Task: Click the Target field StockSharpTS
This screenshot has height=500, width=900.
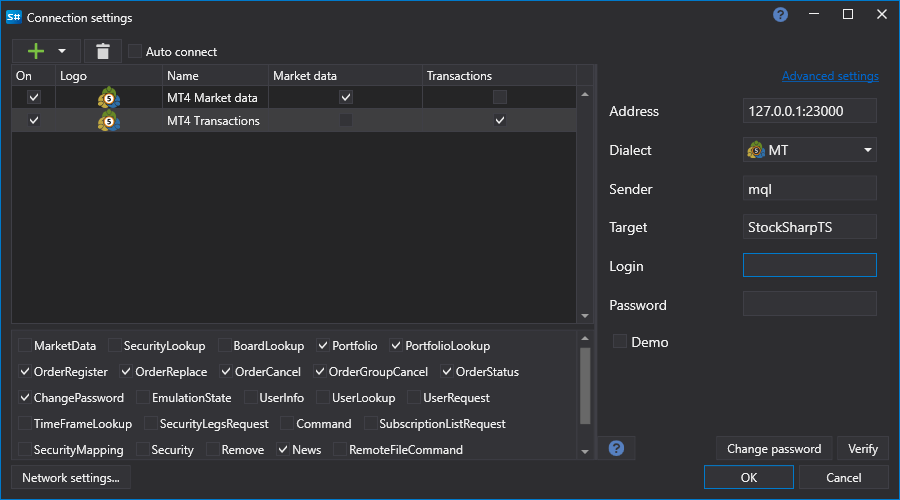Action: (809, 227)
